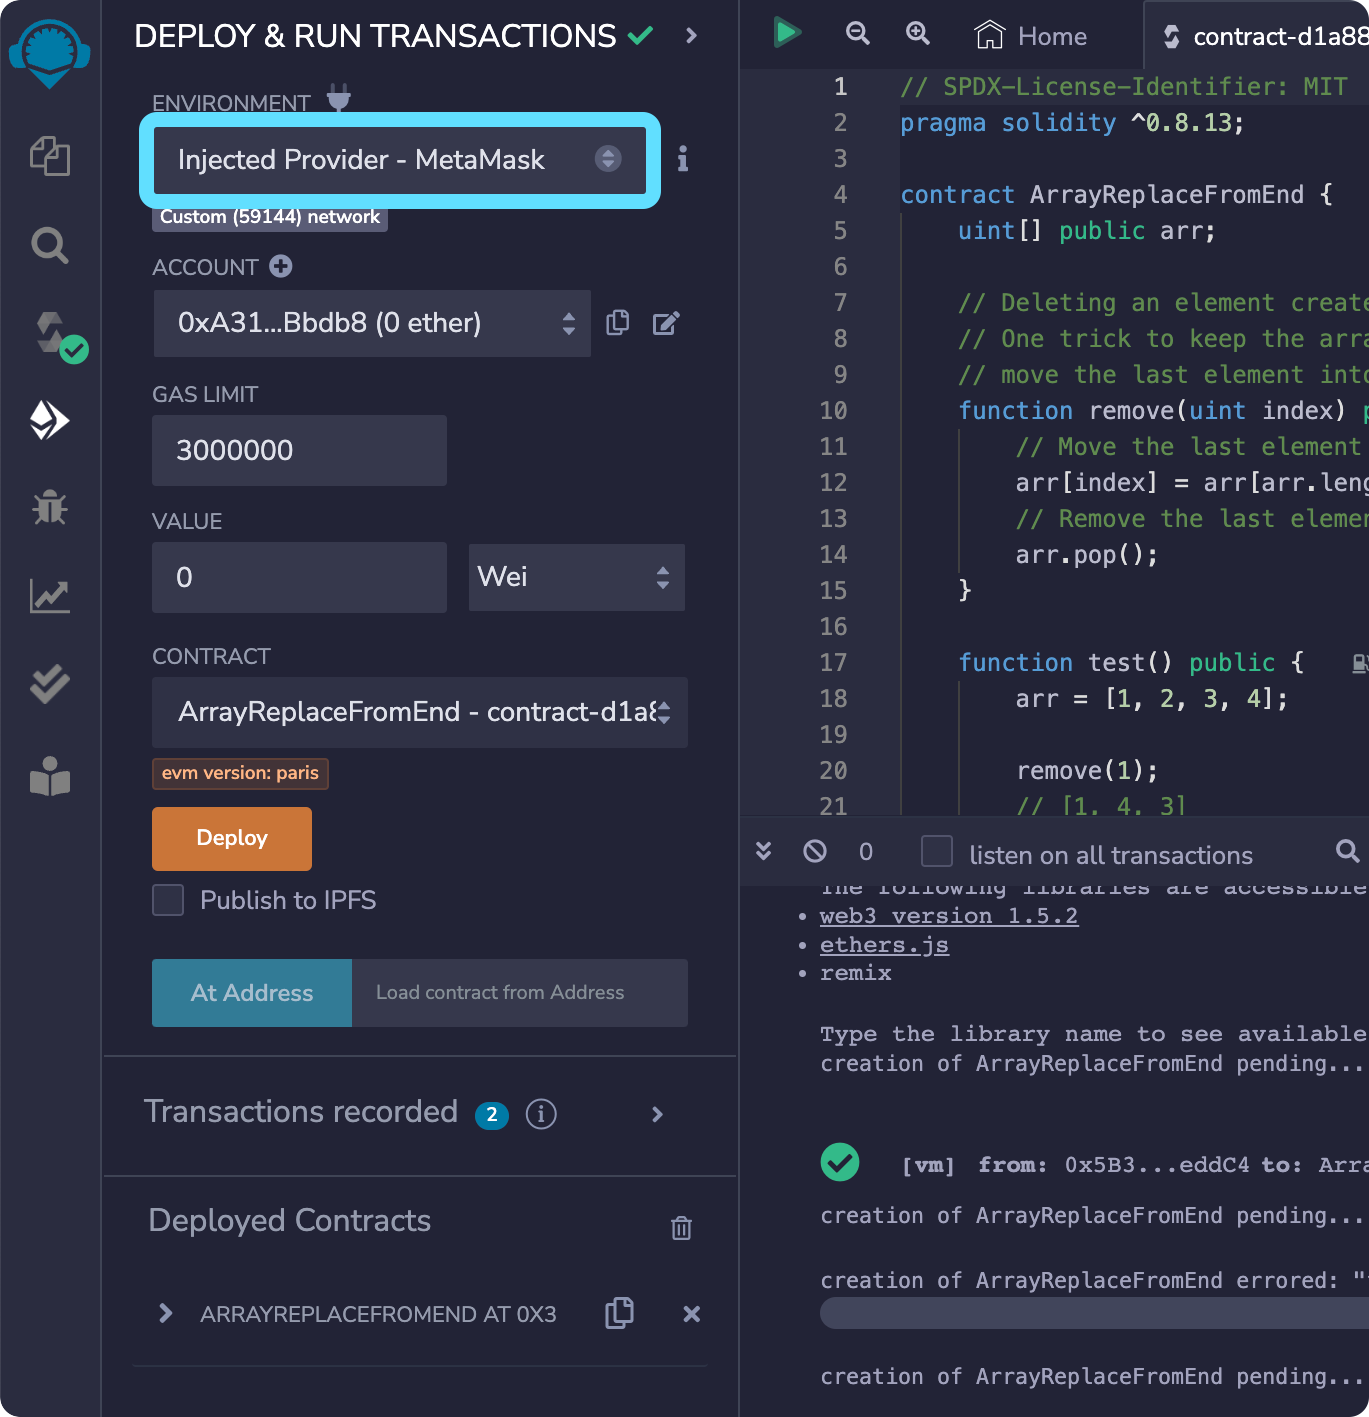Click inside the Gas Limit field

point(298,450)
